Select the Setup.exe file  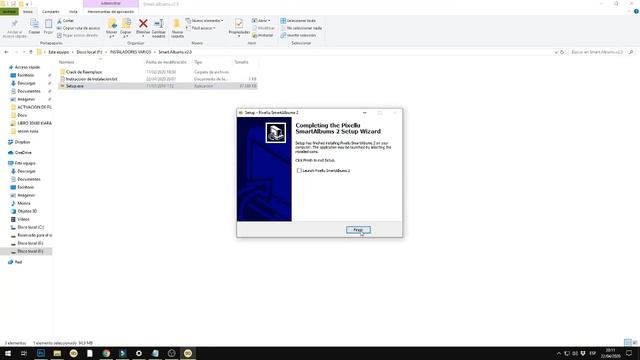point(75,86)
